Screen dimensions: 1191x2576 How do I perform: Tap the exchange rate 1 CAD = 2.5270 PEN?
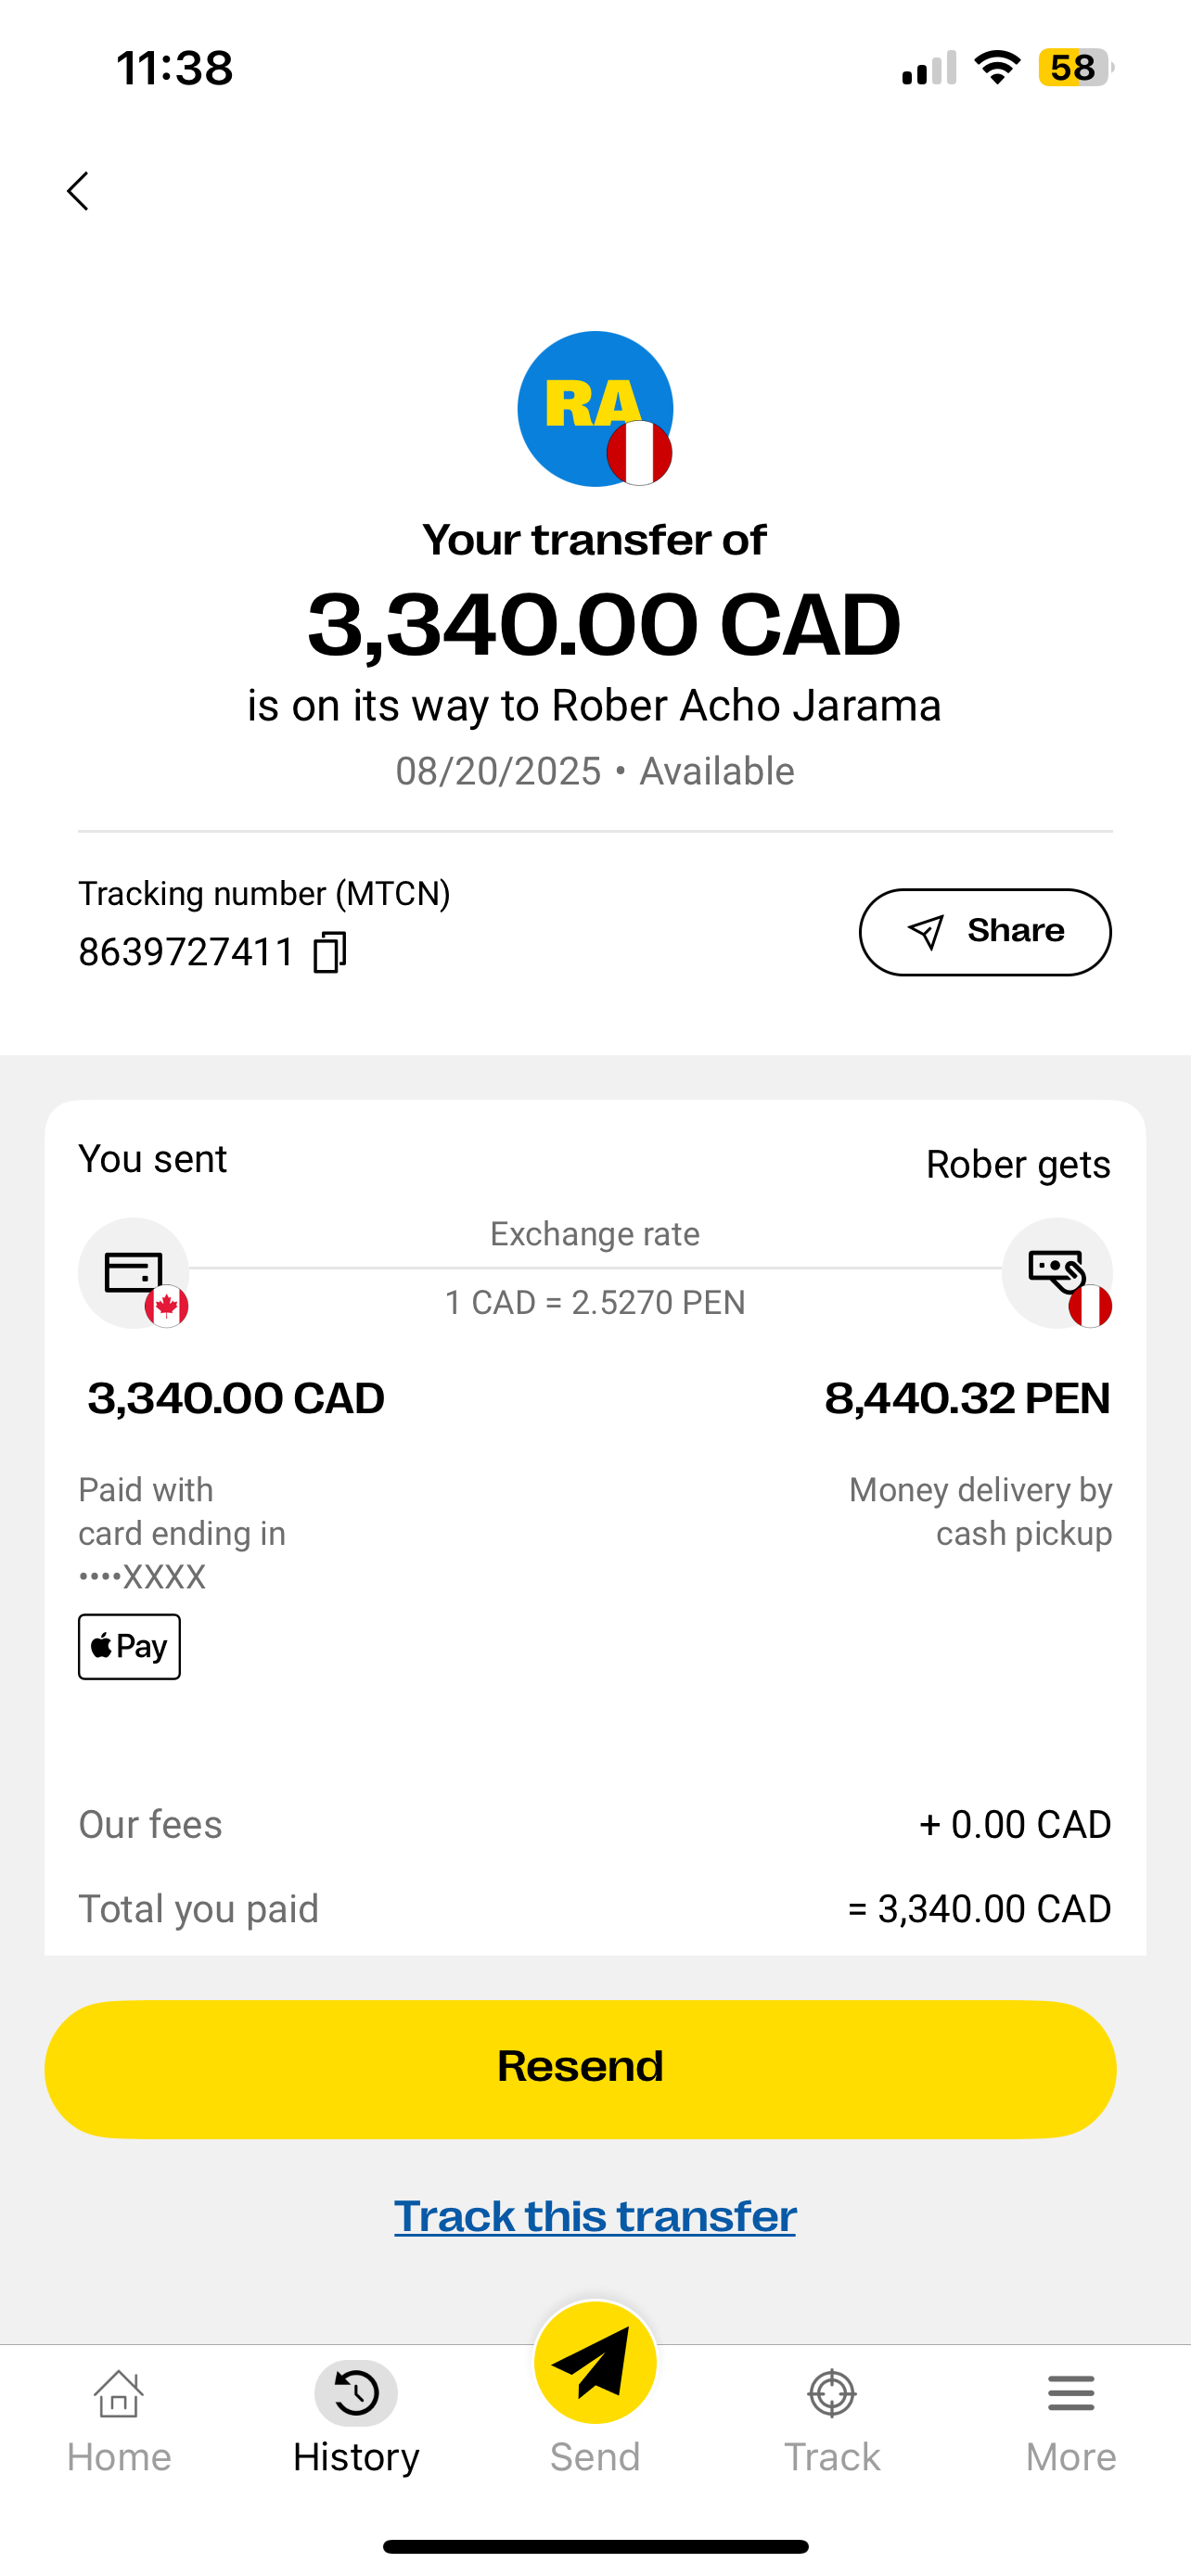[595, 1302]
